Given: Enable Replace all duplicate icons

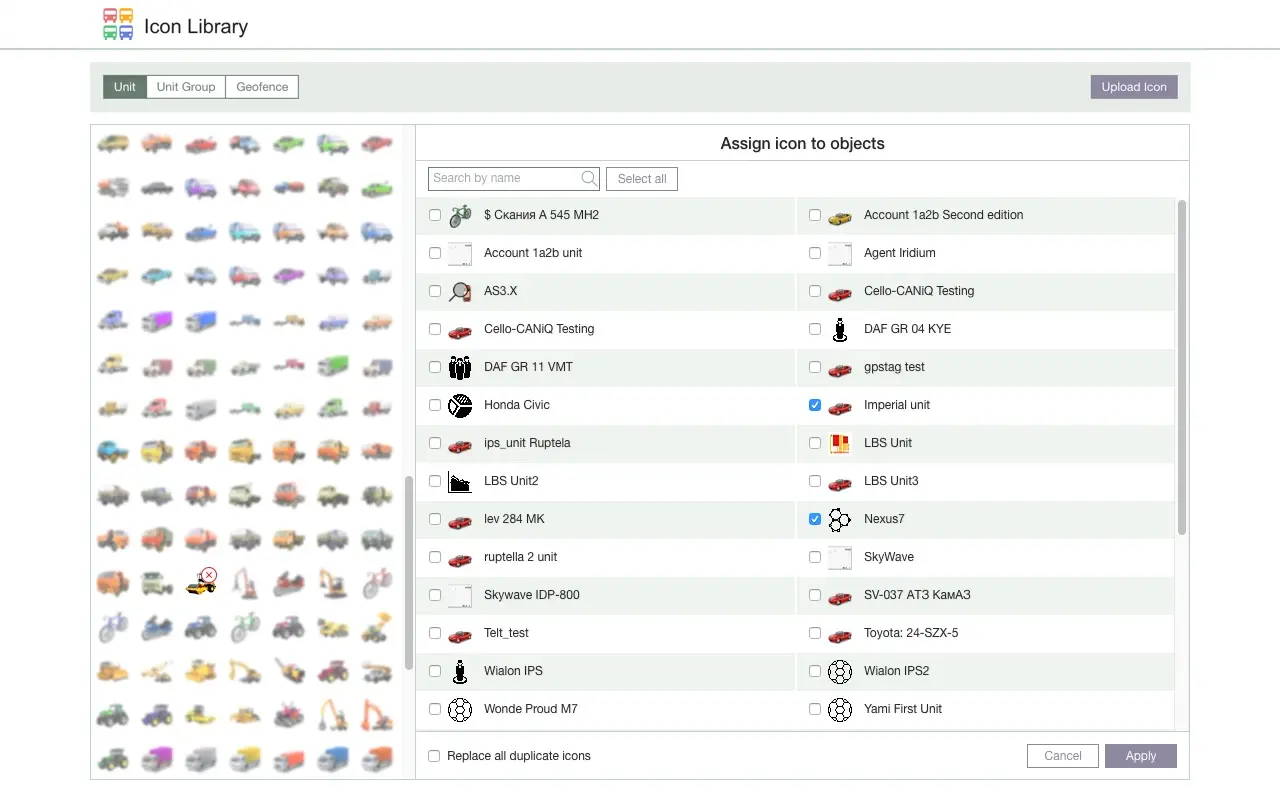Looking at the screenshot, I should (434, 756).
